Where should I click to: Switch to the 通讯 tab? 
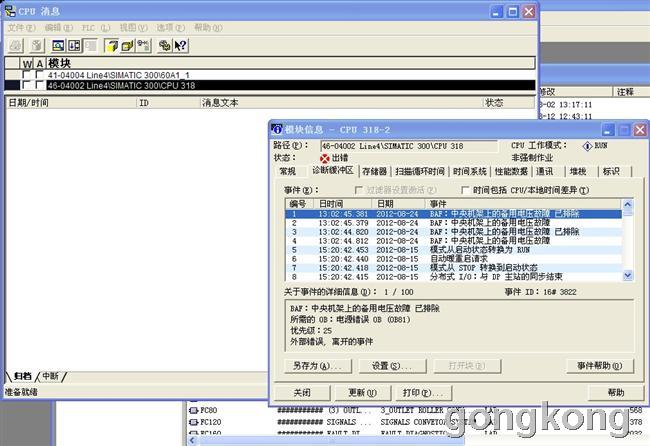(545, 171)
